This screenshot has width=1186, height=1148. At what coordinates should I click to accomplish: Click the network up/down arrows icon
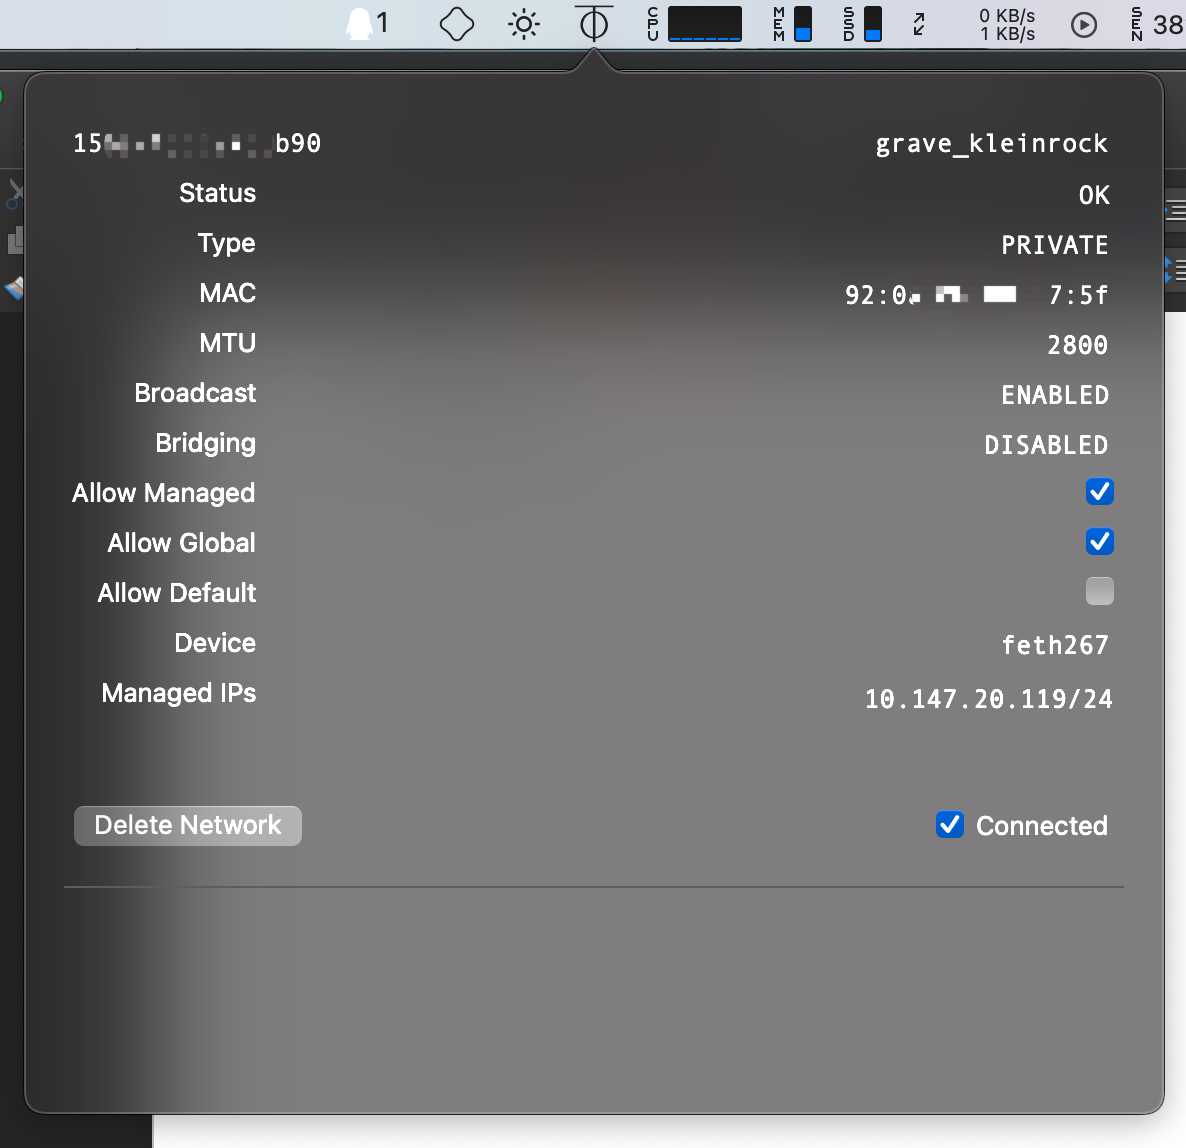(x=919, y=24)
